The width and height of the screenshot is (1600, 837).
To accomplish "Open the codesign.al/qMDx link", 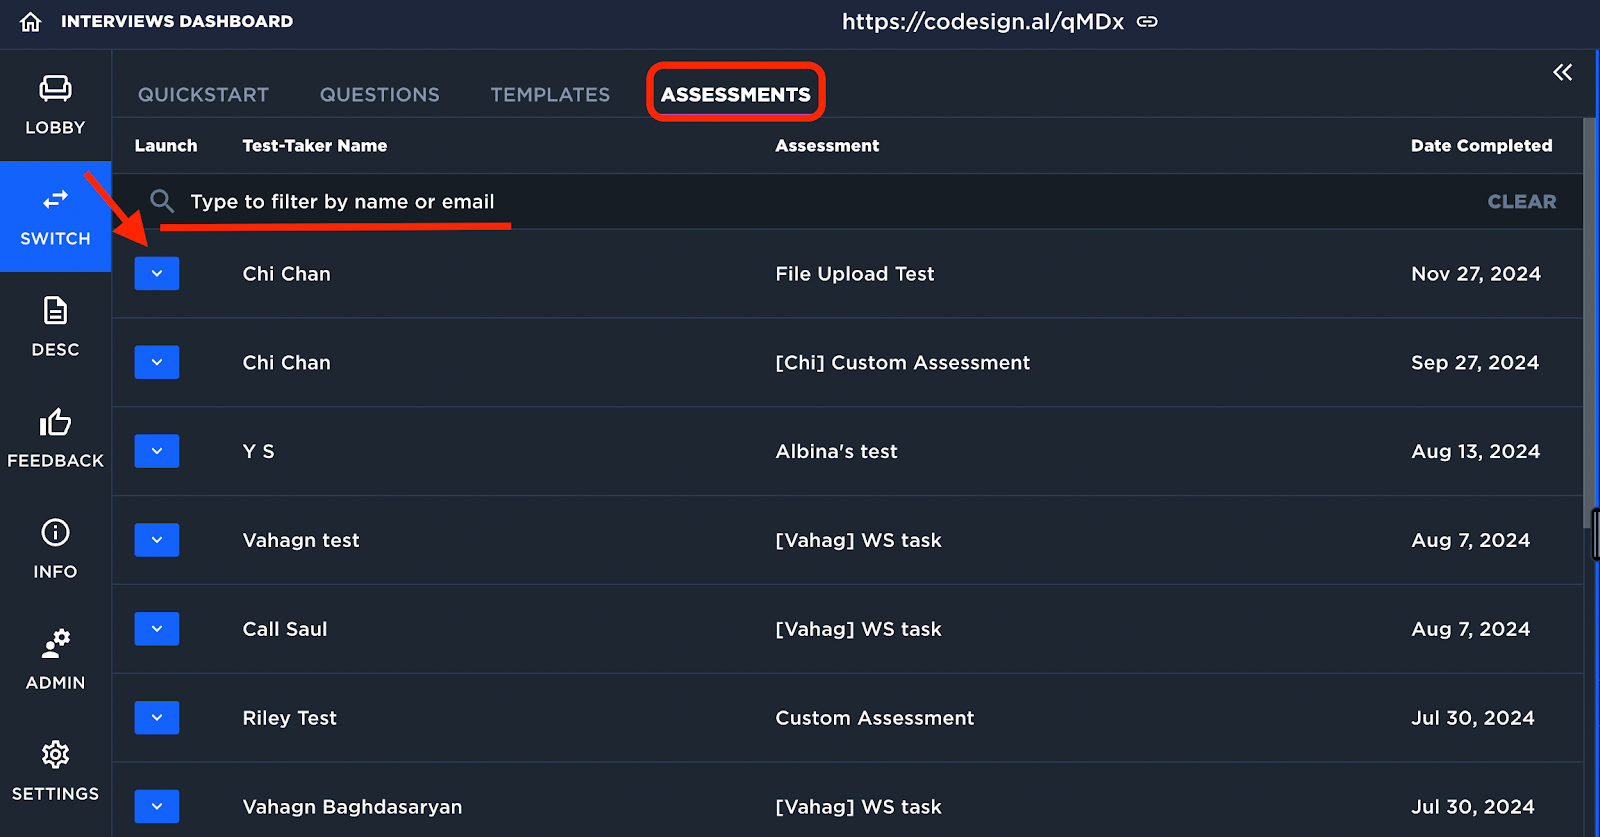I will [983, 21].
